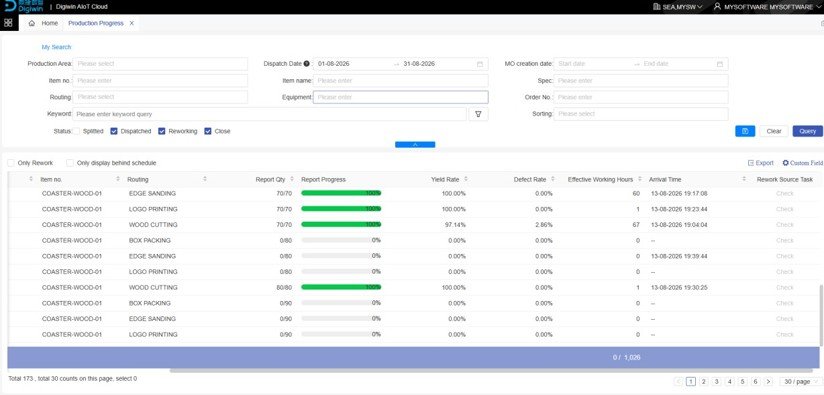Viewport: 824px width, 395px height.
Task: Go to page 3
Action: (x=717, y=382)
